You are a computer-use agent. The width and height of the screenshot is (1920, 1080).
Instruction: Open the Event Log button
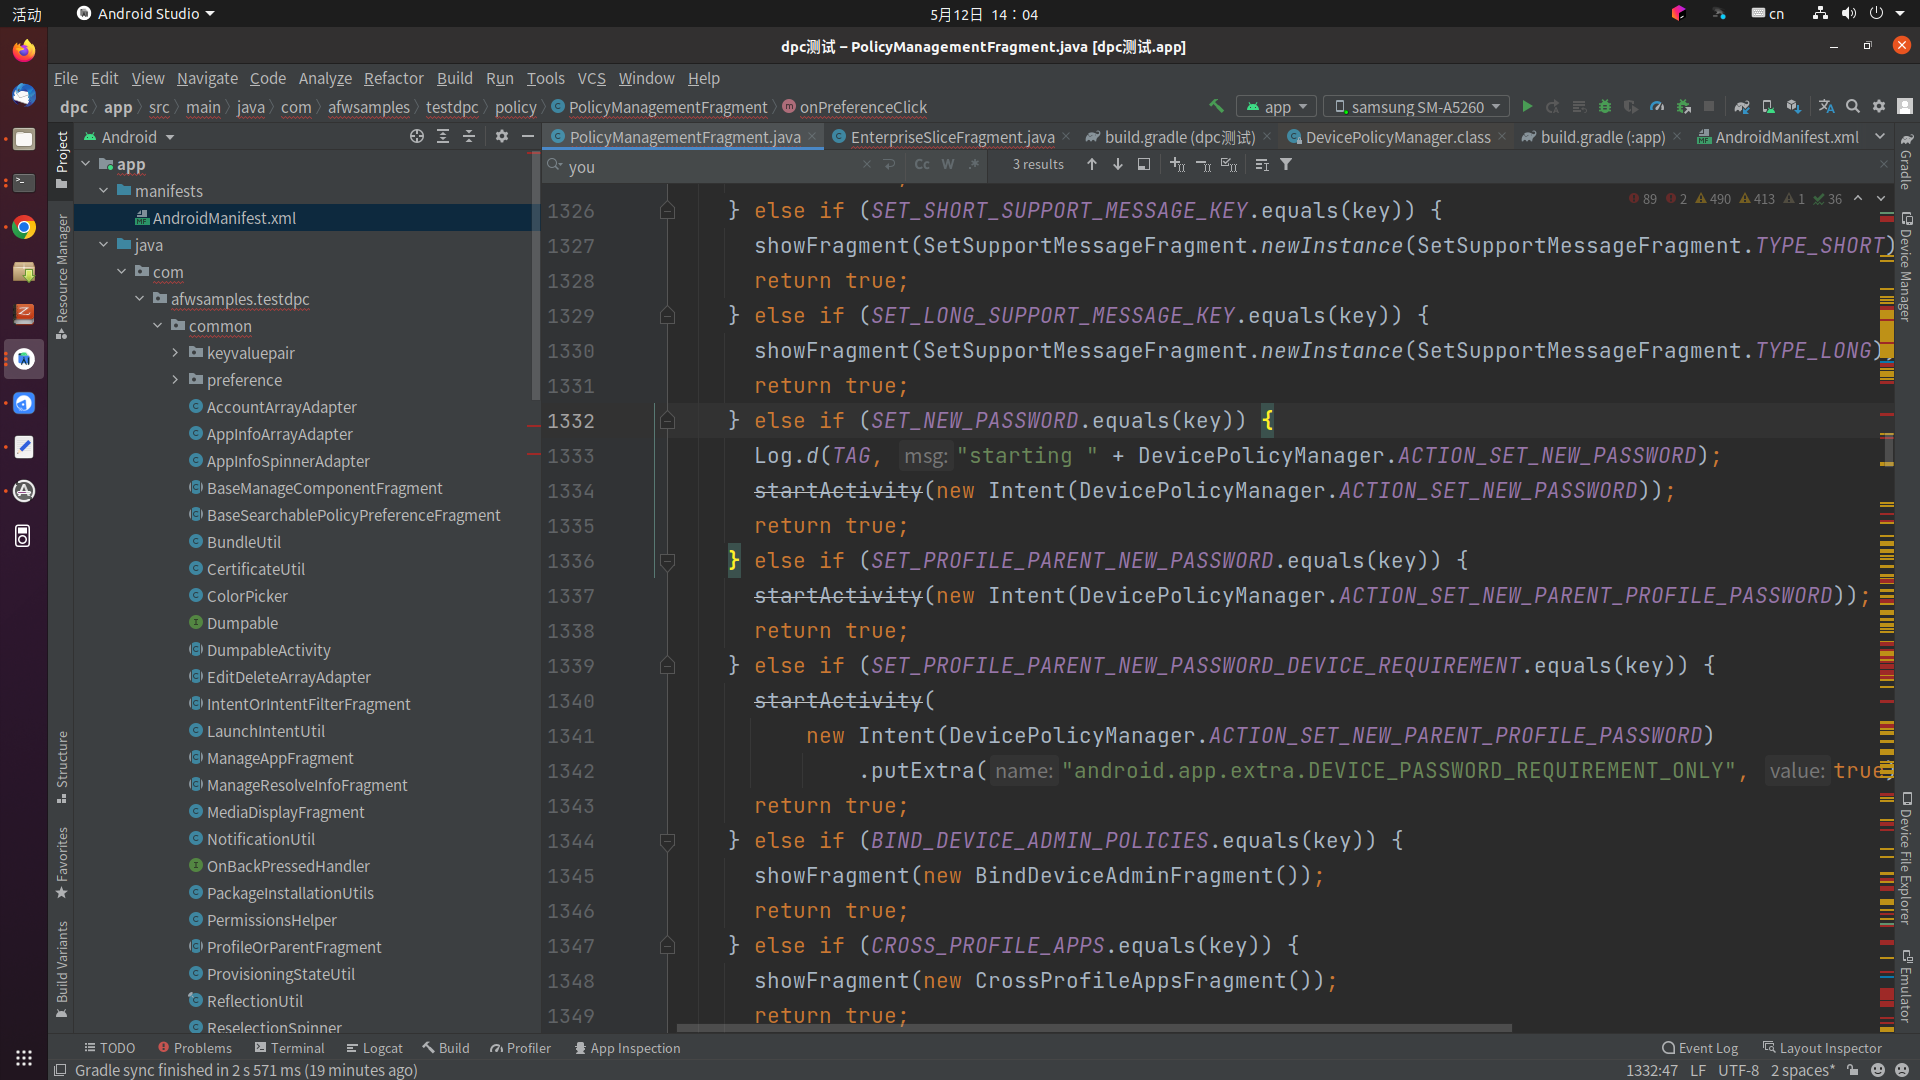(1699, 1048)
